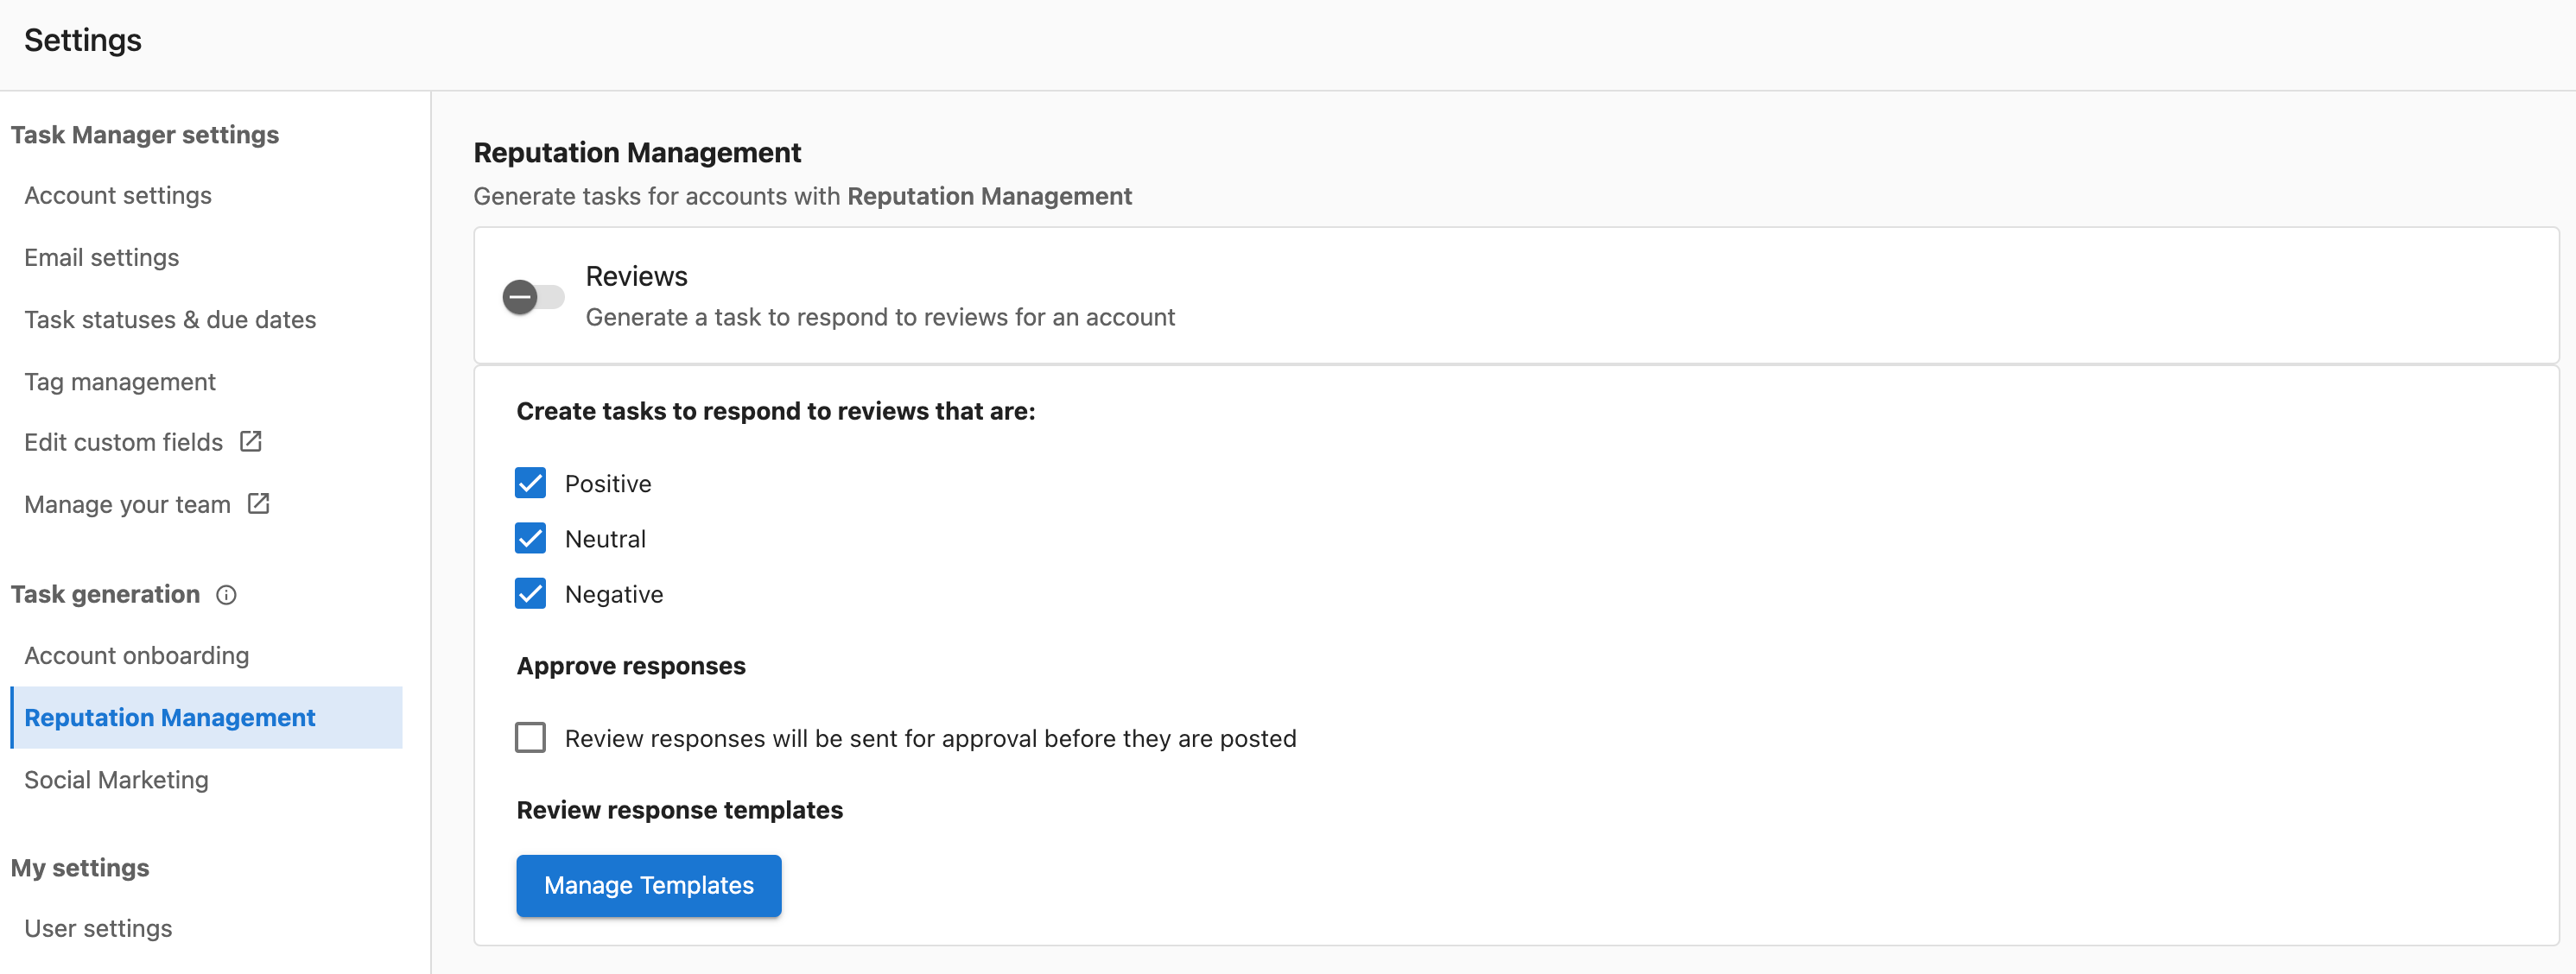Toggle the Reviews switch
This screenshot has width=2576, height=974.
pos(533,297)
